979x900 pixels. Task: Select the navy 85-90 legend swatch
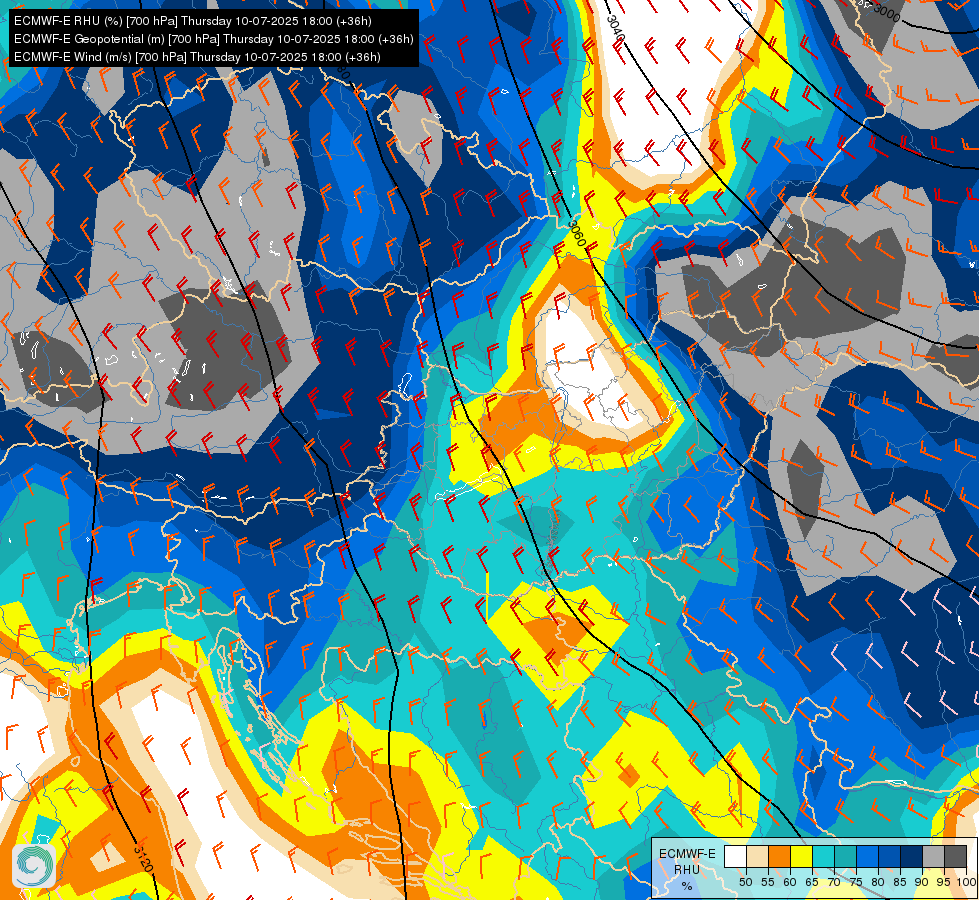click(x=912, y=856)
